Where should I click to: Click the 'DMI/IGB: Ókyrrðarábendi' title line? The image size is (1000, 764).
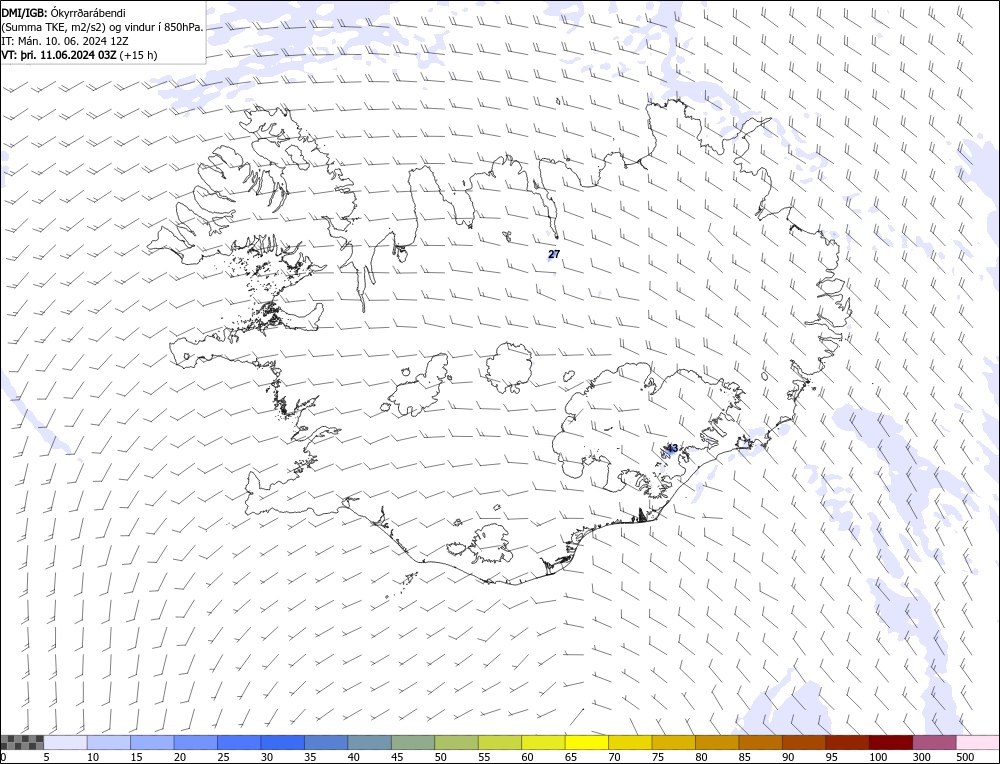tap(64, 12)
